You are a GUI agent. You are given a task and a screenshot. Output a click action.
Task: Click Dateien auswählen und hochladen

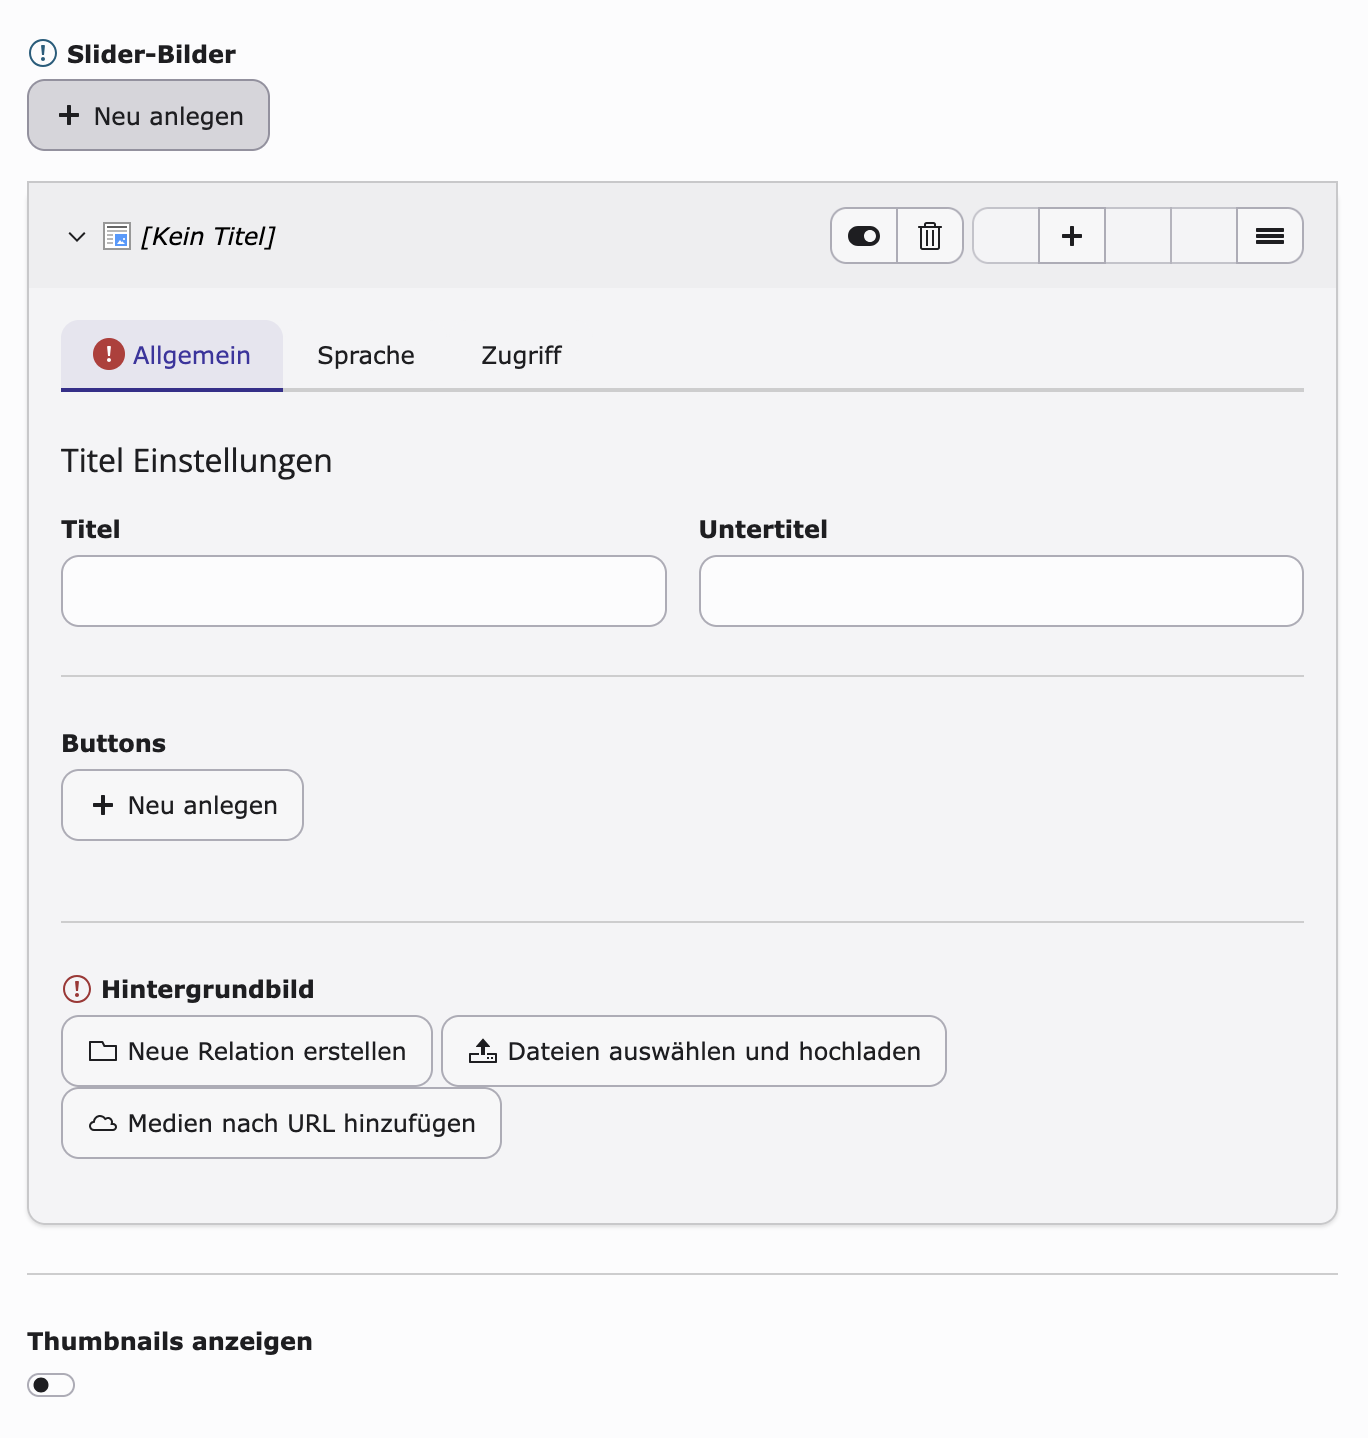(694, 1051)
